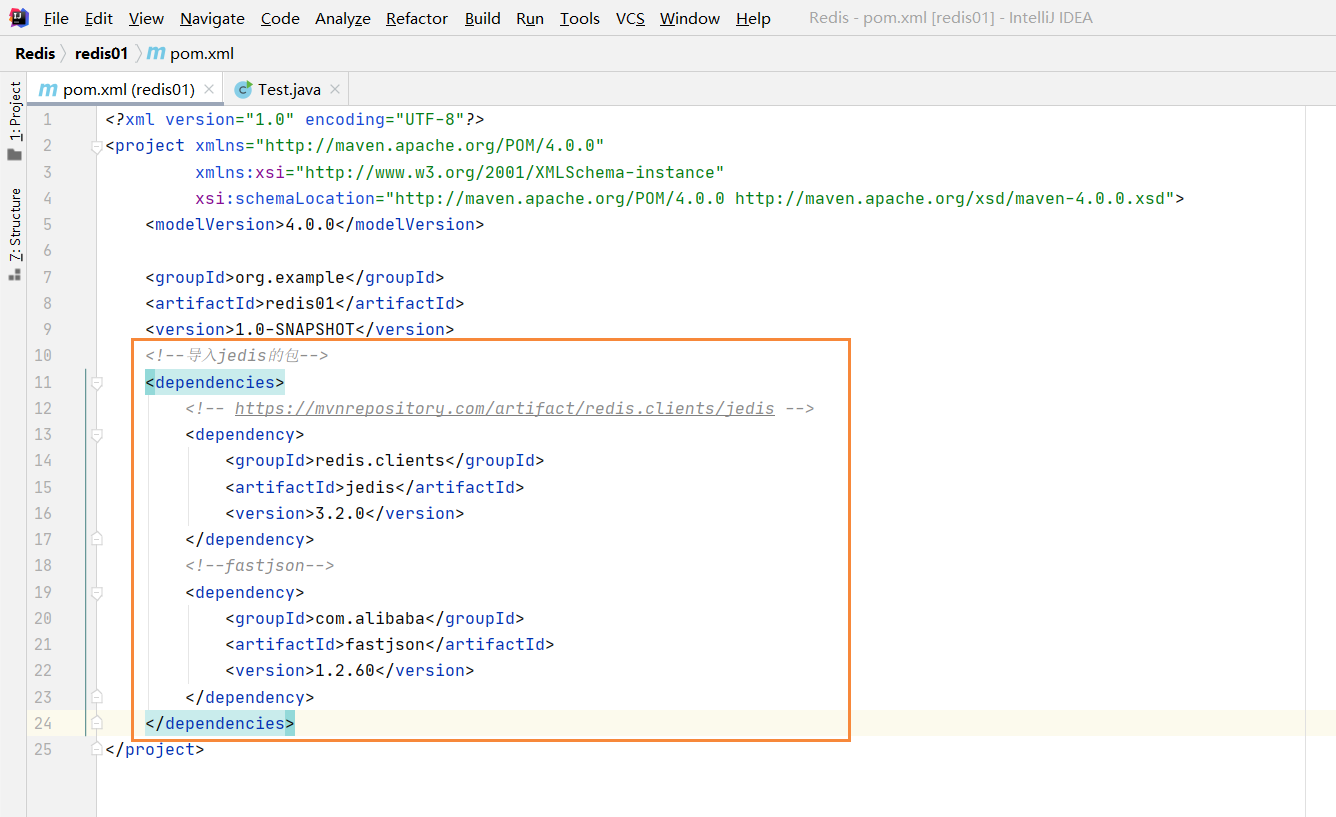Click the closing project tag on line 25
1336x817 pixels.
coord(155,749)
